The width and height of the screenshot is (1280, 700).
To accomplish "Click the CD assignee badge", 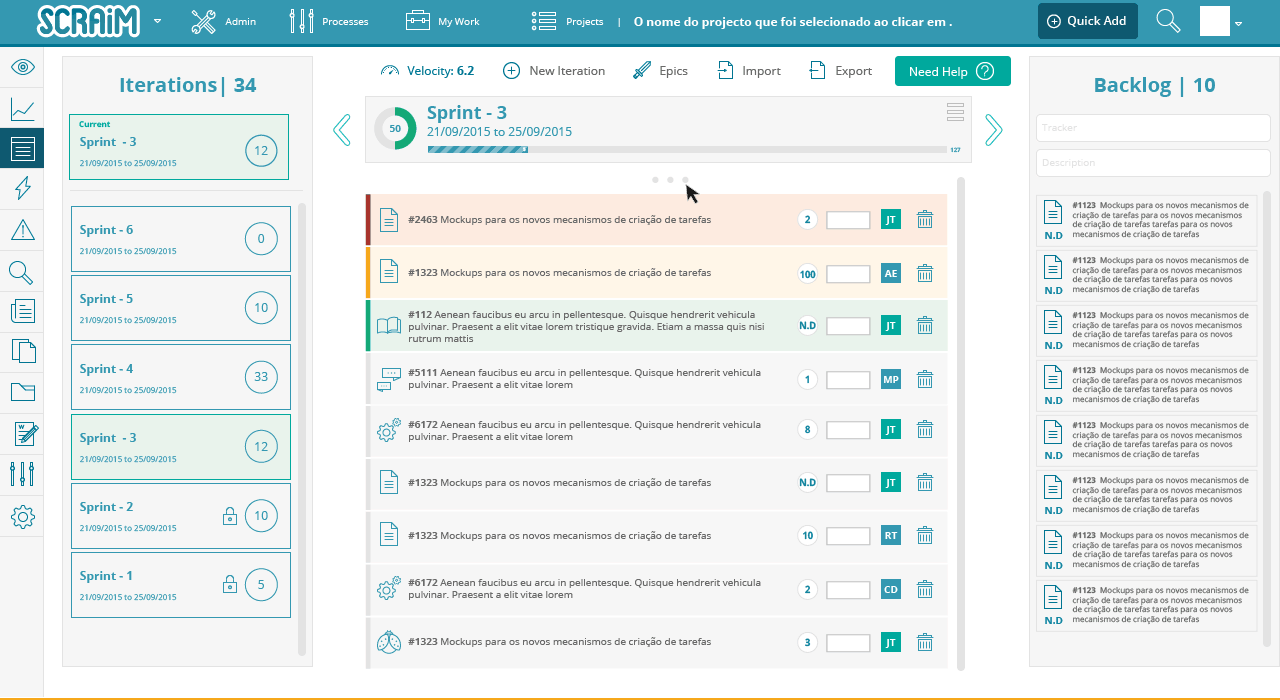I will point(891,589).
